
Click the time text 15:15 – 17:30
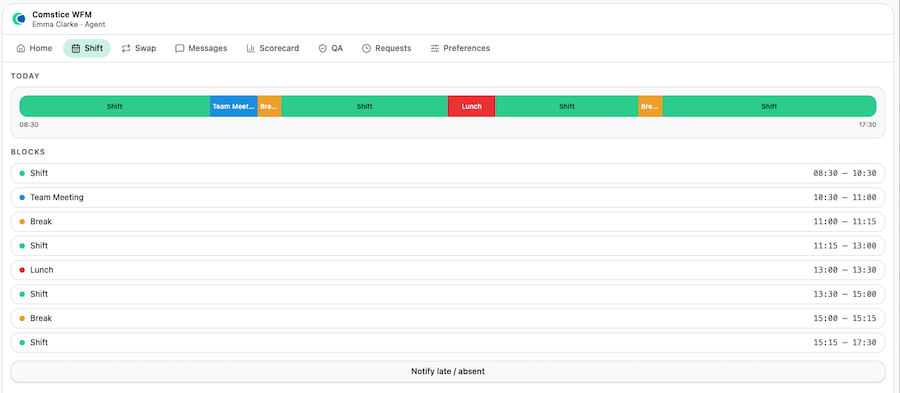click(x=844, y=343)
